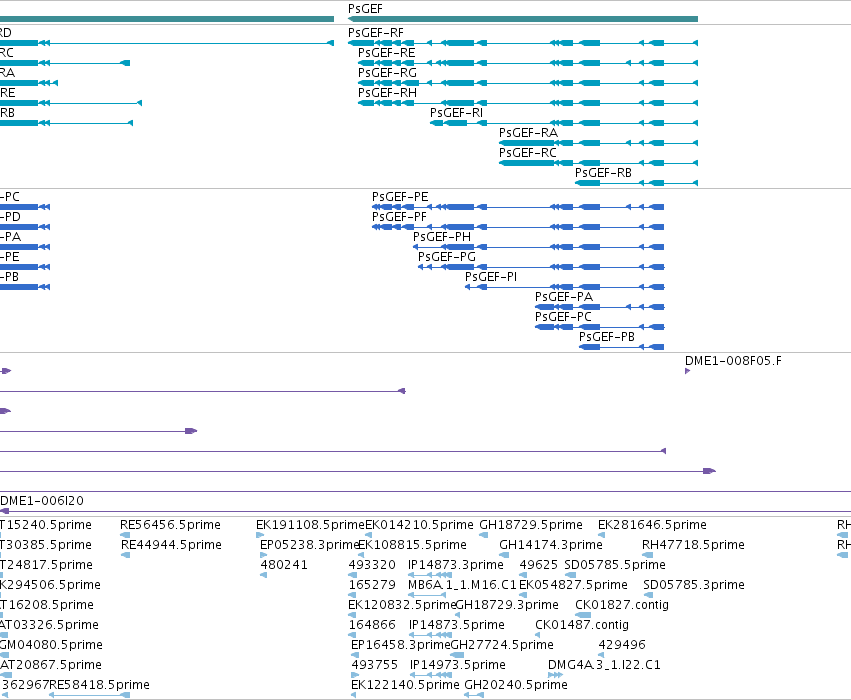Select the PsGEF gene label
The image size is (851, 700).
click(x=365, y=9)
